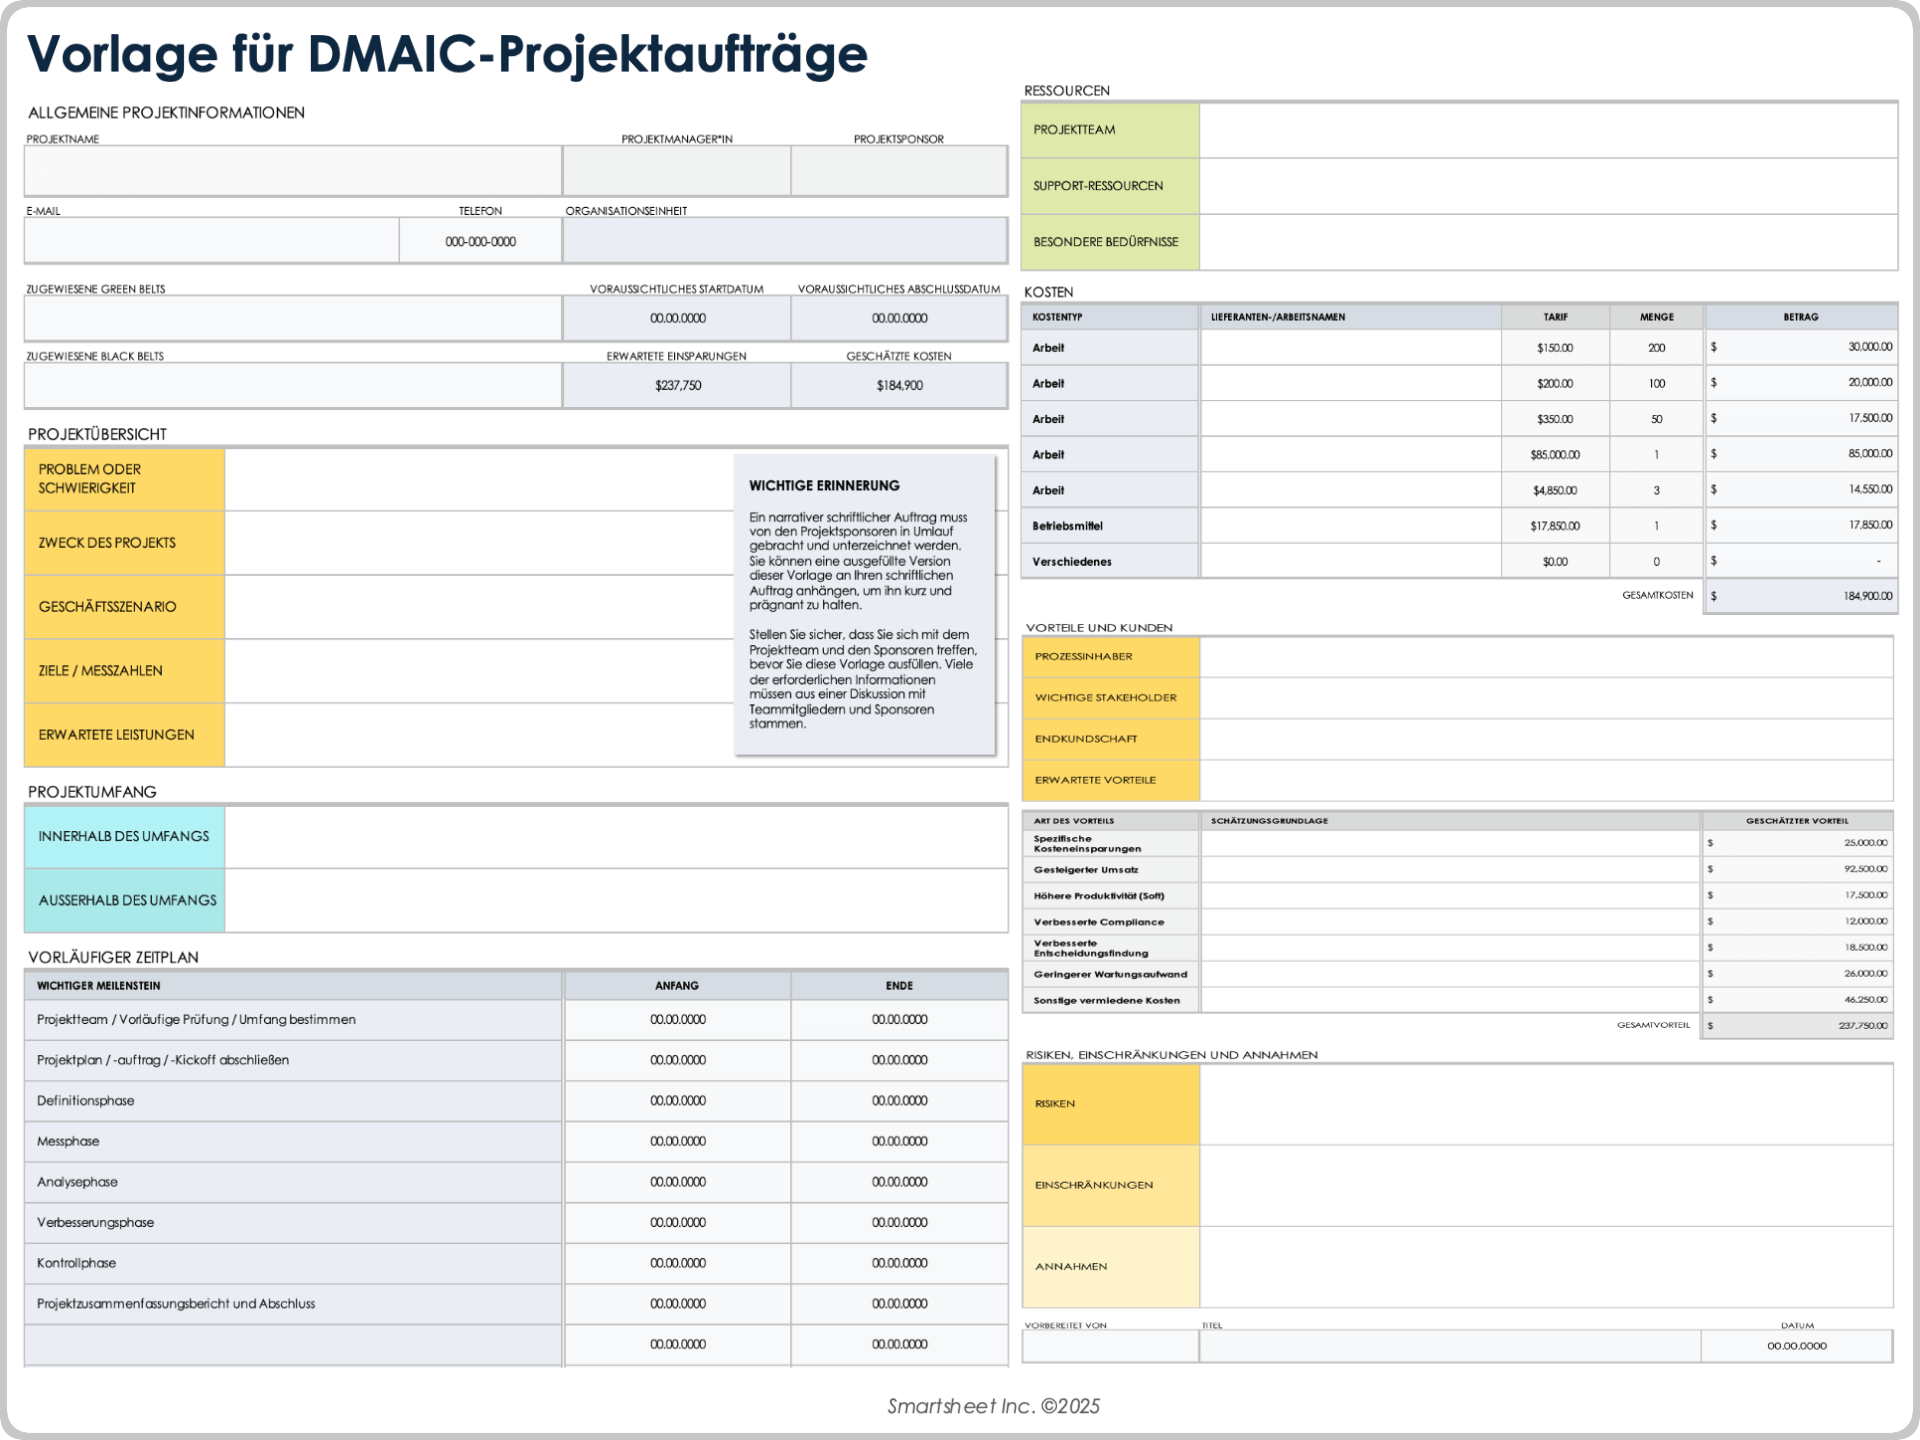Select the PROJEKTSPONSOR field

click(x=898, y=170)
